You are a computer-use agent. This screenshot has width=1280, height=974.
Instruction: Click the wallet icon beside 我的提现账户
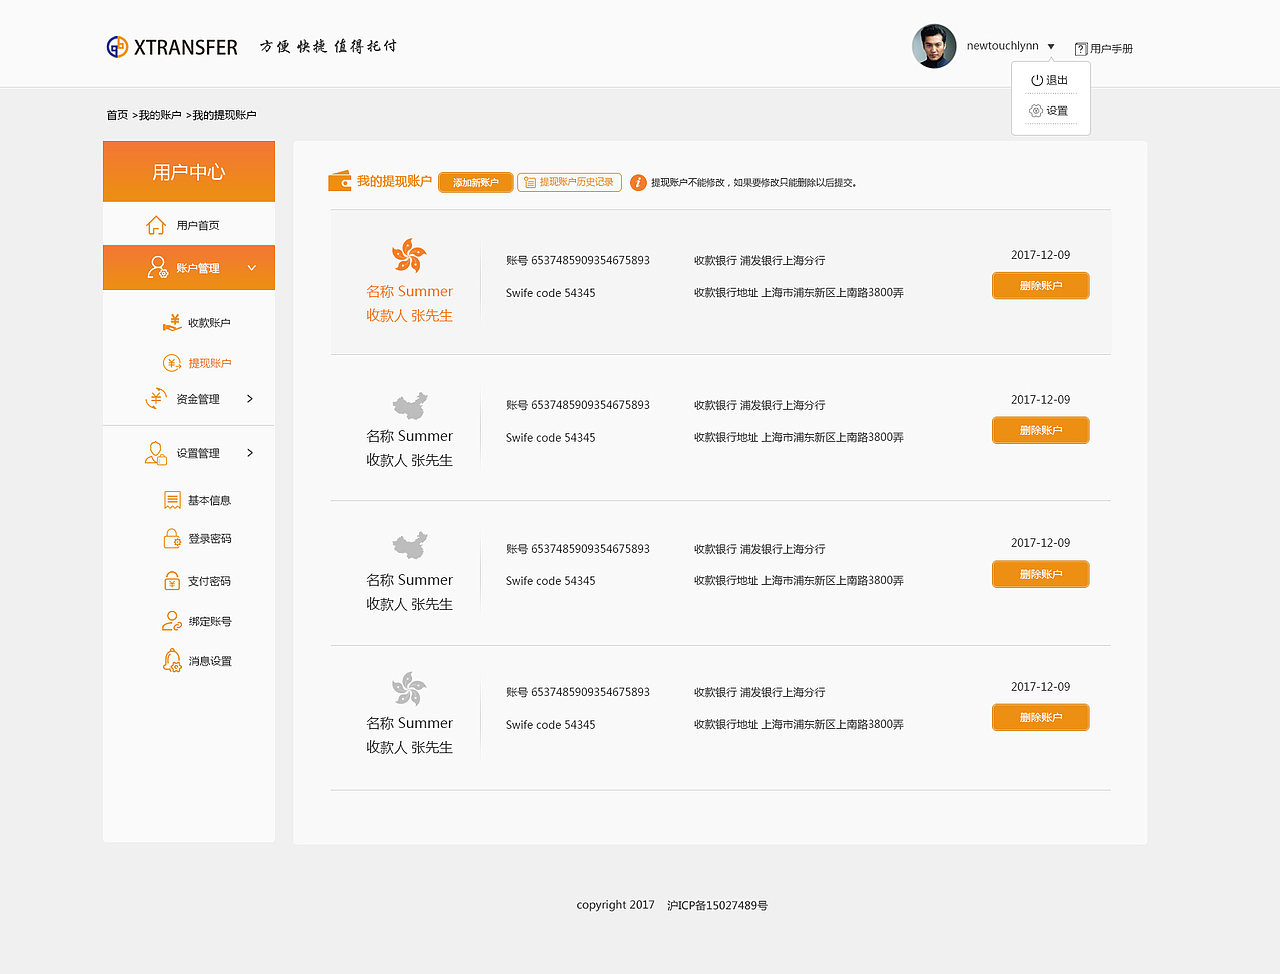[340, 181]
